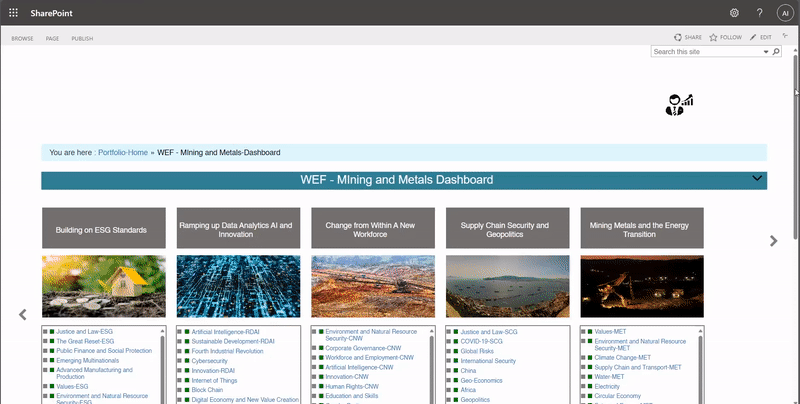Screen dimensions: 800x404
Task: Click the green square beside China
Action: (x=456, y=370)
